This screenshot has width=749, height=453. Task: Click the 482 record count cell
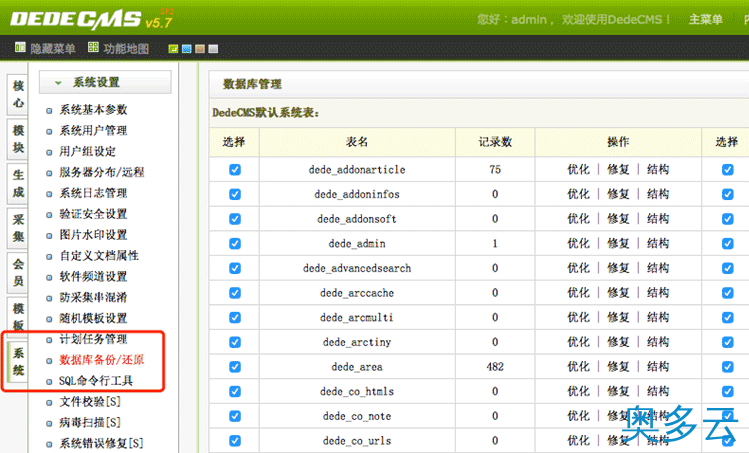coord(495,367)
